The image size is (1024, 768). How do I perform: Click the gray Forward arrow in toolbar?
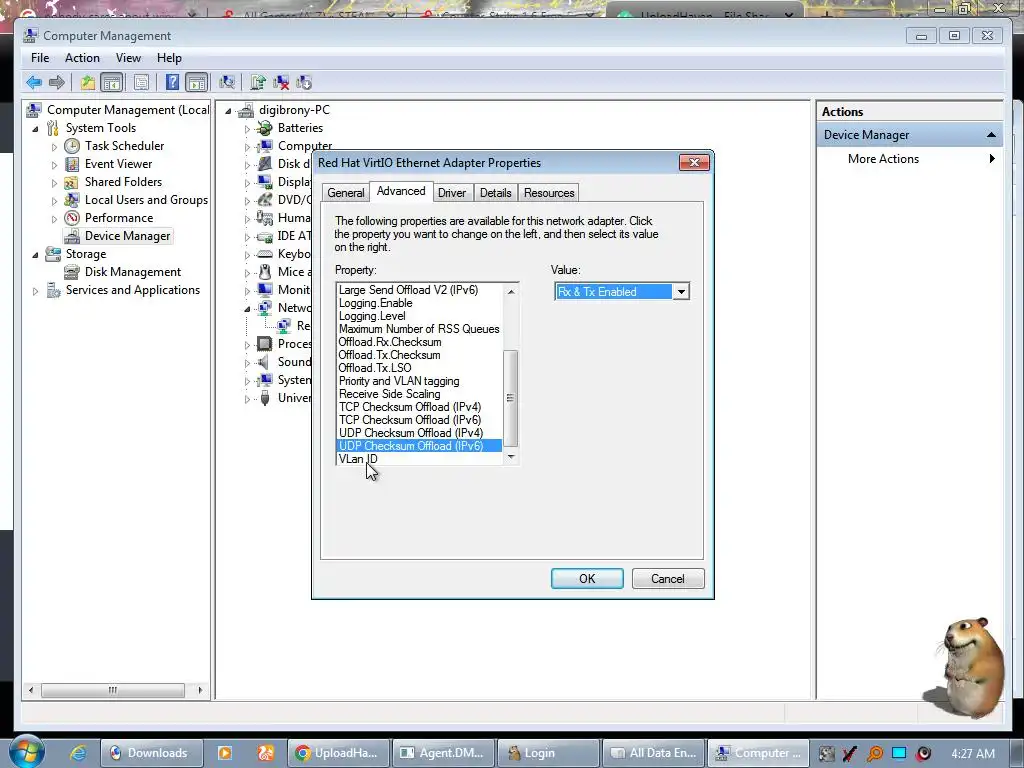point(57,82)
